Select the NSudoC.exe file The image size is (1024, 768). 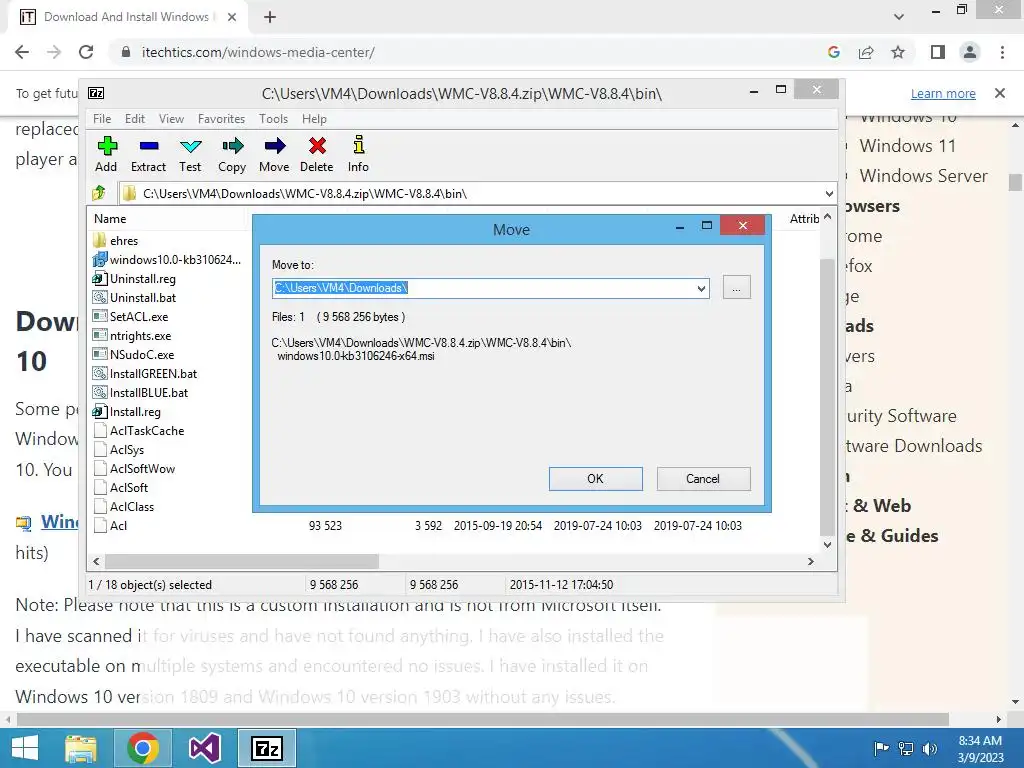(x=134, y=354)
